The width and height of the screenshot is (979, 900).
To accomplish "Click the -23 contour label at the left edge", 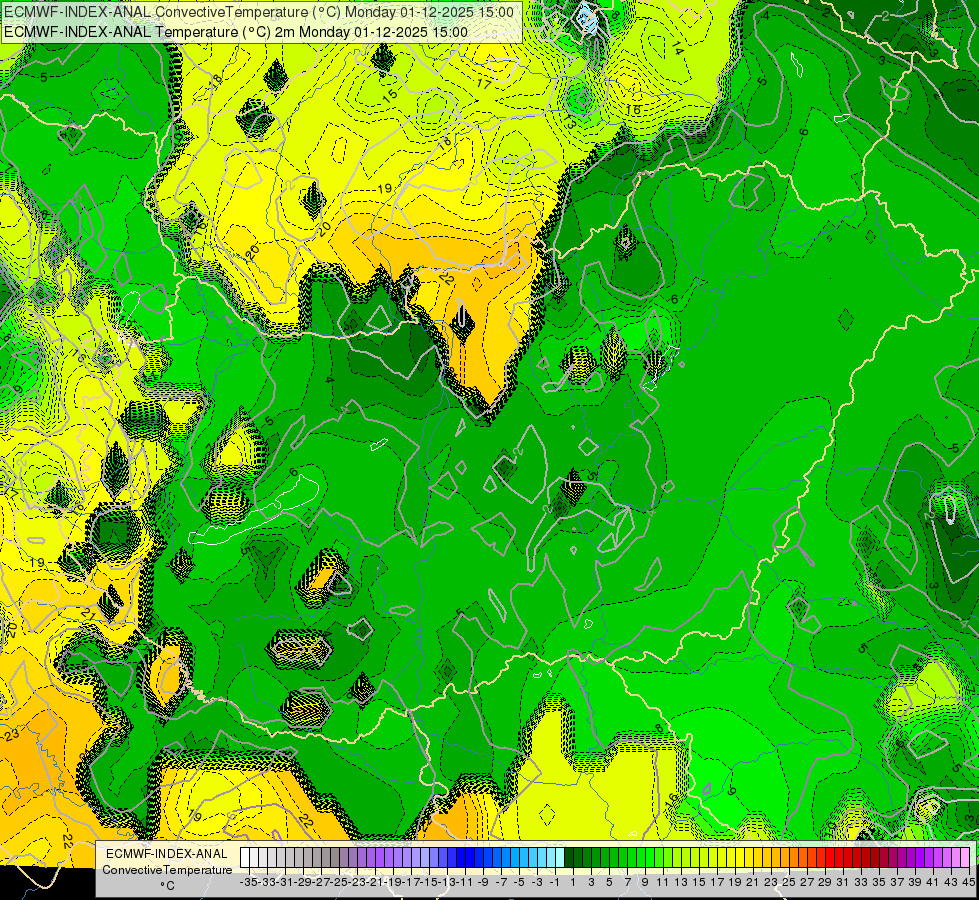I will point(11,734).
